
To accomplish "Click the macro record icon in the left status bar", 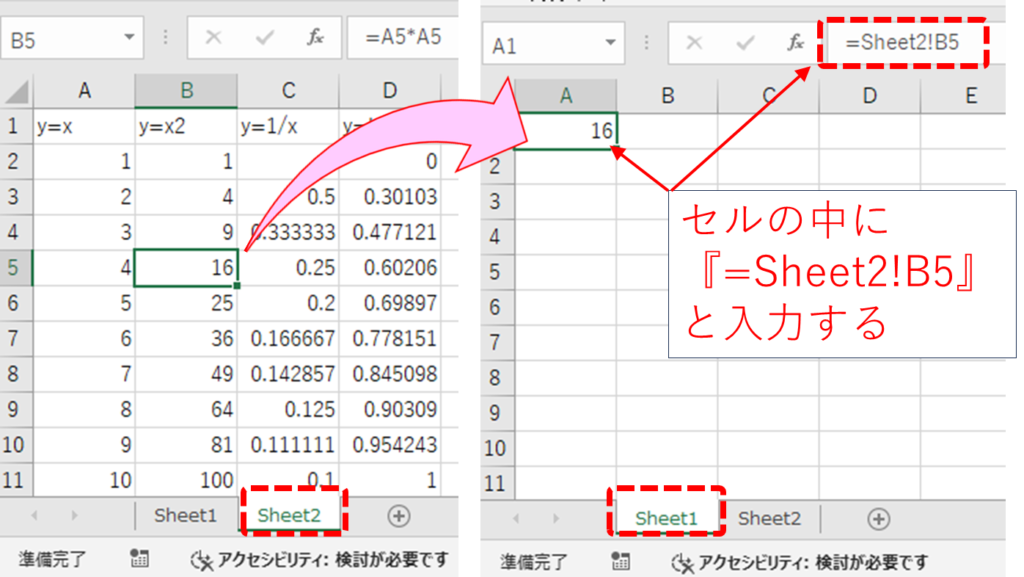I will pos(139,560).
